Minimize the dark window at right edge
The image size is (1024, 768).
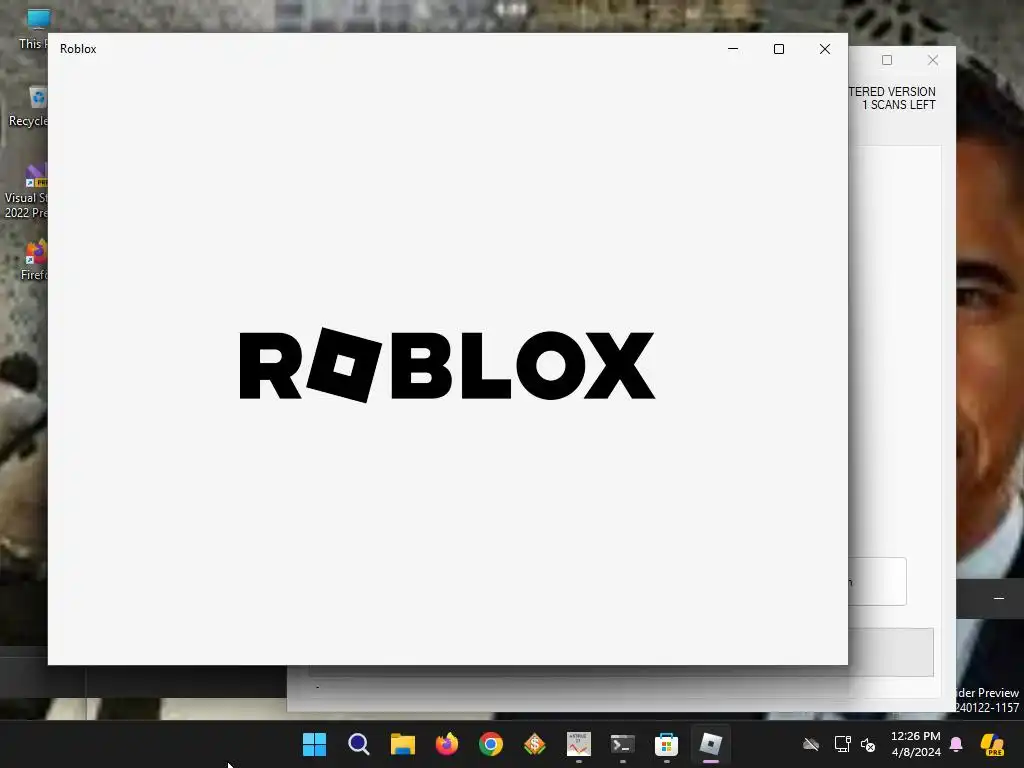999,598
